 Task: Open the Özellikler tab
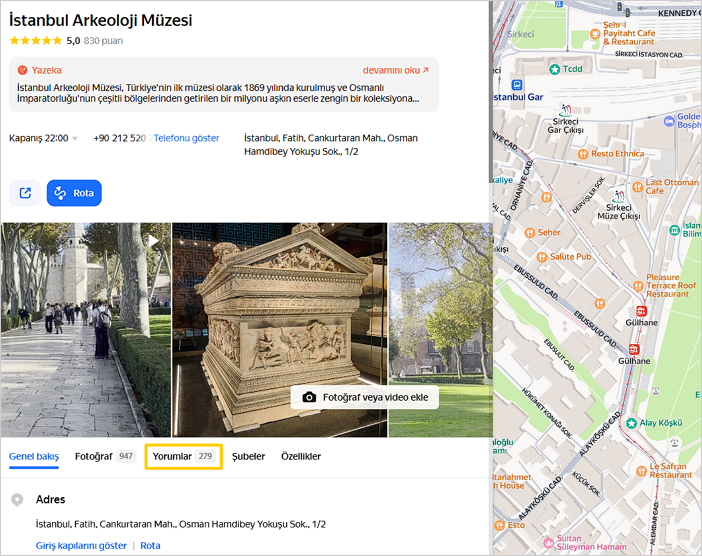point(301,456)
